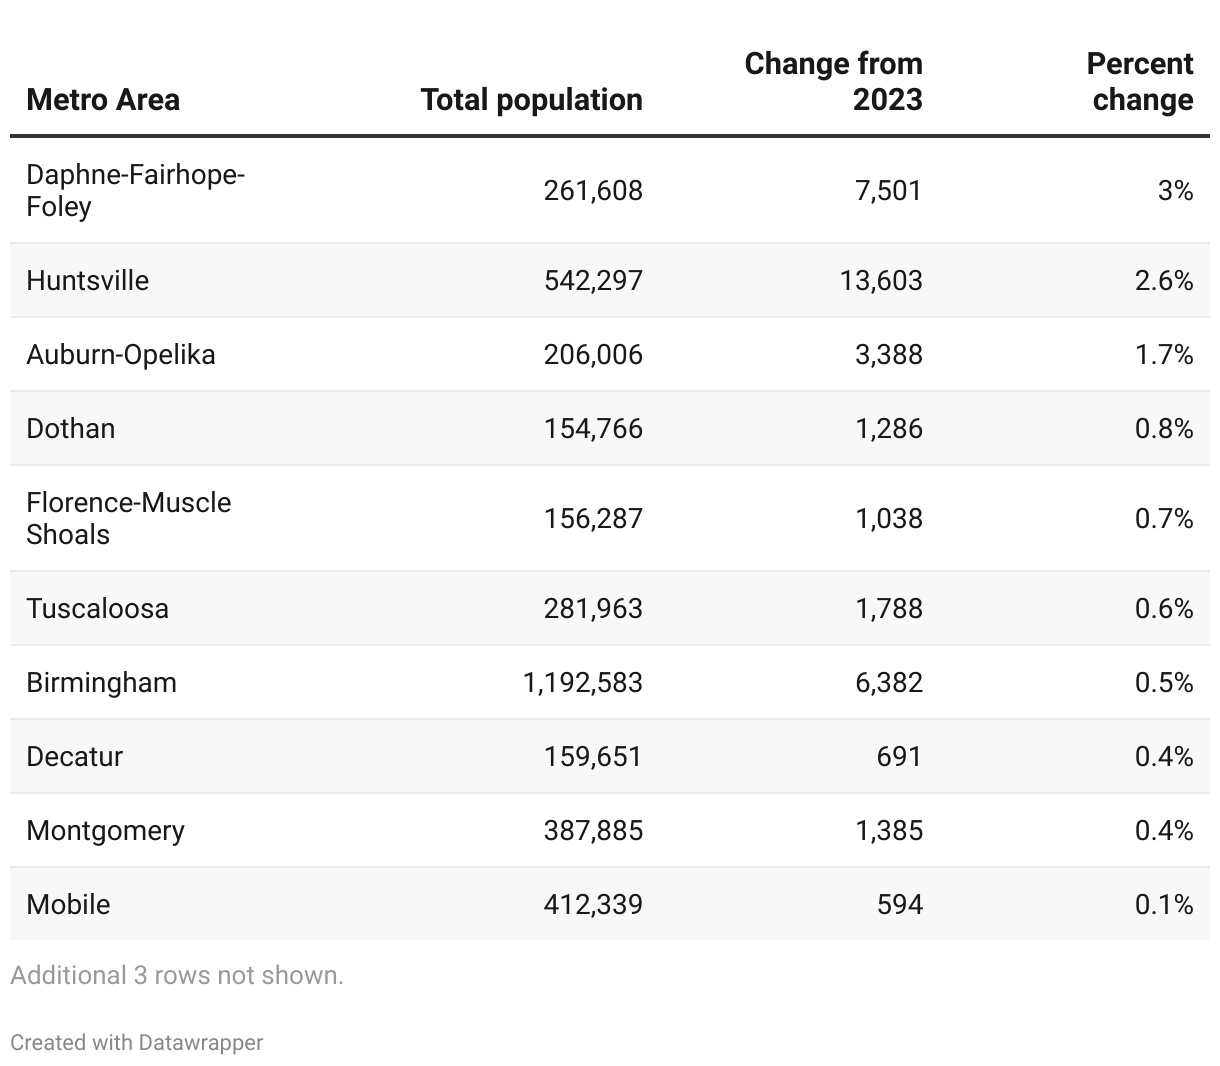Select the Tuscaloosa metro area cell

(98, 608)
